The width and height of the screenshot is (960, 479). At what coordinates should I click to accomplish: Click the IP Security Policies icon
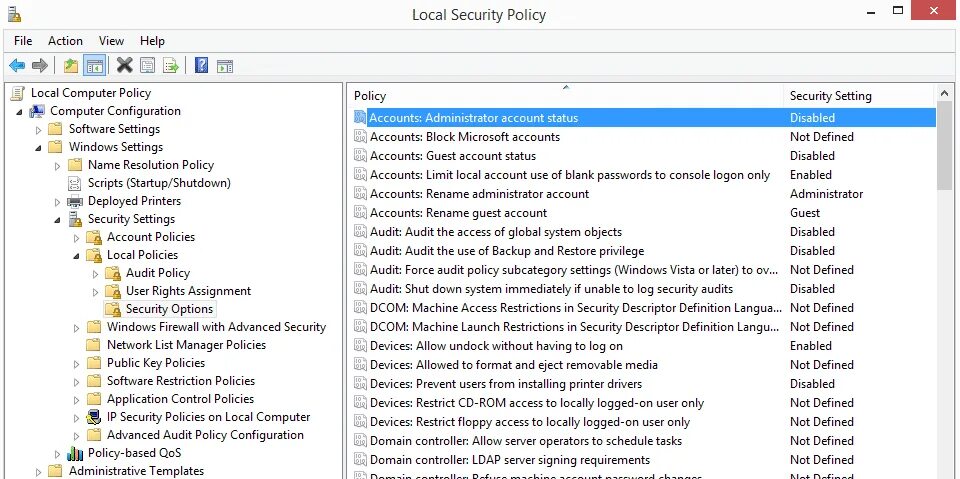(x=94, y=417)
